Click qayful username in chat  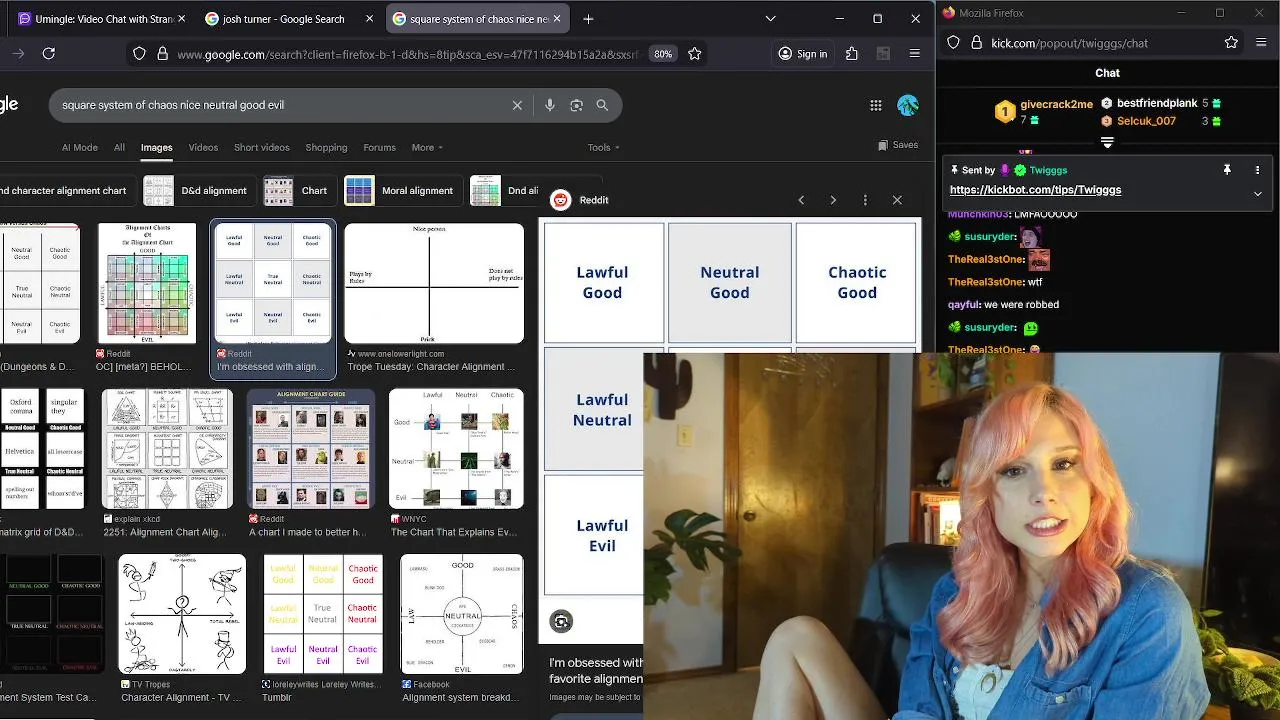pyautogui.click(x=963, y=305)
